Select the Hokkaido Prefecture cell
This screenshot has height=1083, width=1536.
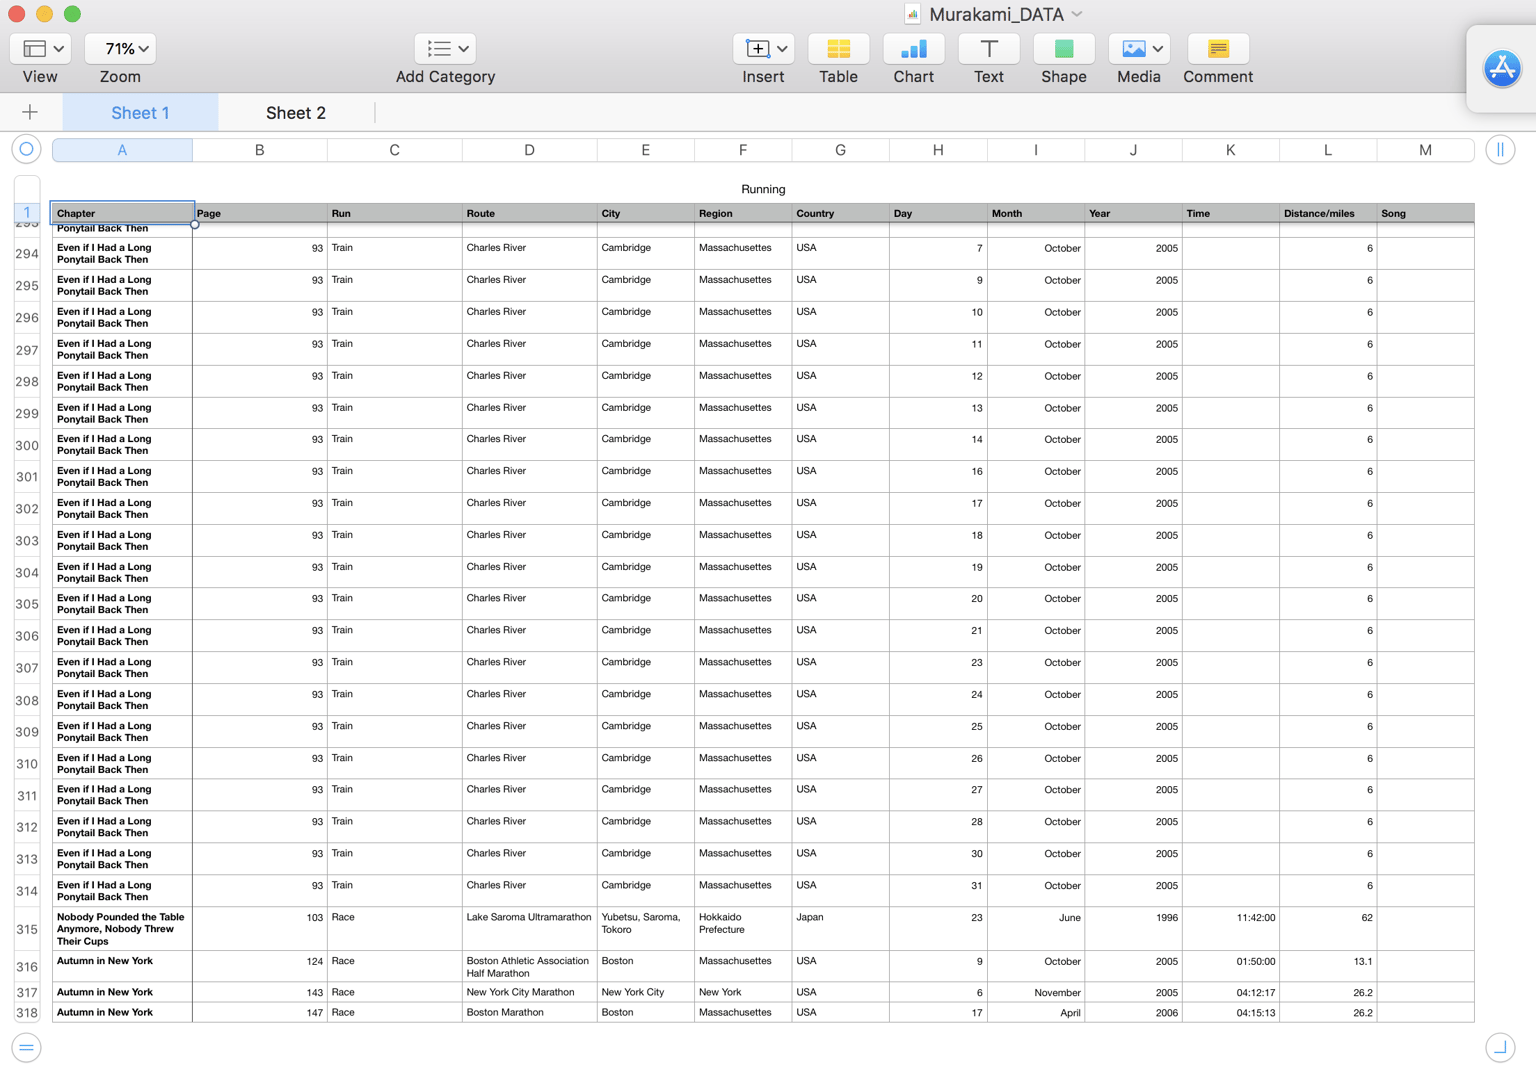(x=743, y=929)
